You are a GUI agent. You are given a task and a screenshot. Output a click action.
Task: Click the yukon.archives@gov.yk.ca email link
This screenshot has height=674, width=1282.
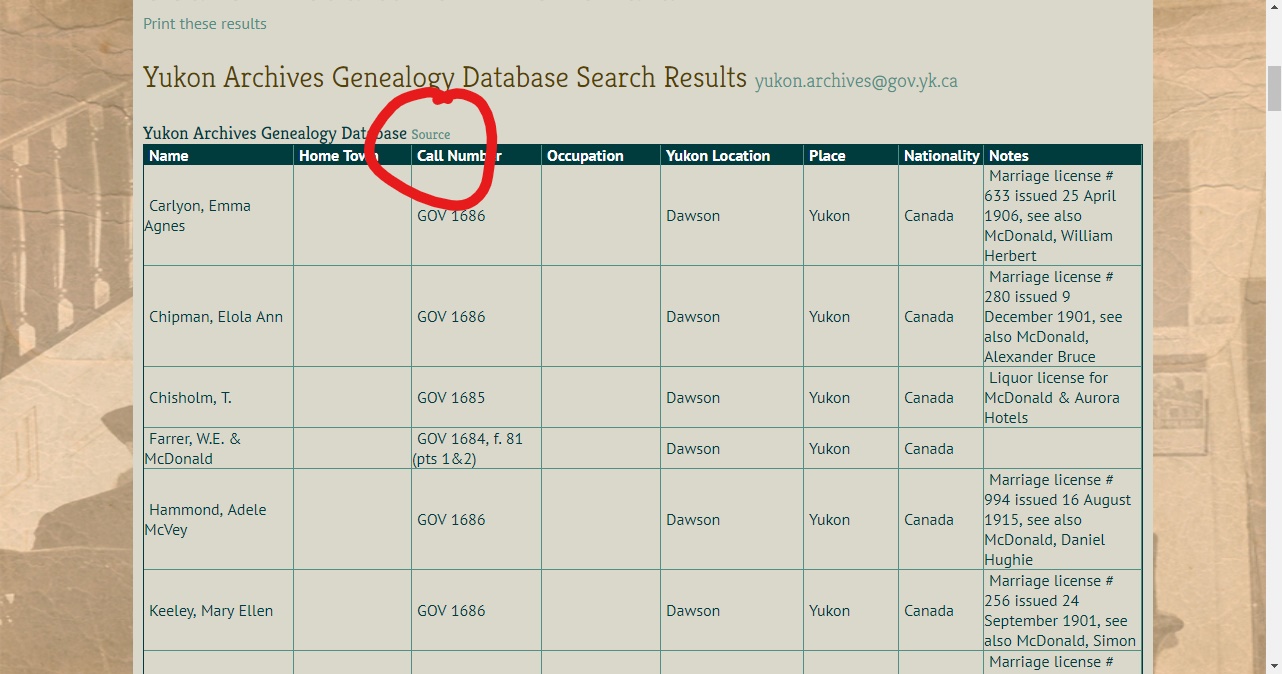856,81
